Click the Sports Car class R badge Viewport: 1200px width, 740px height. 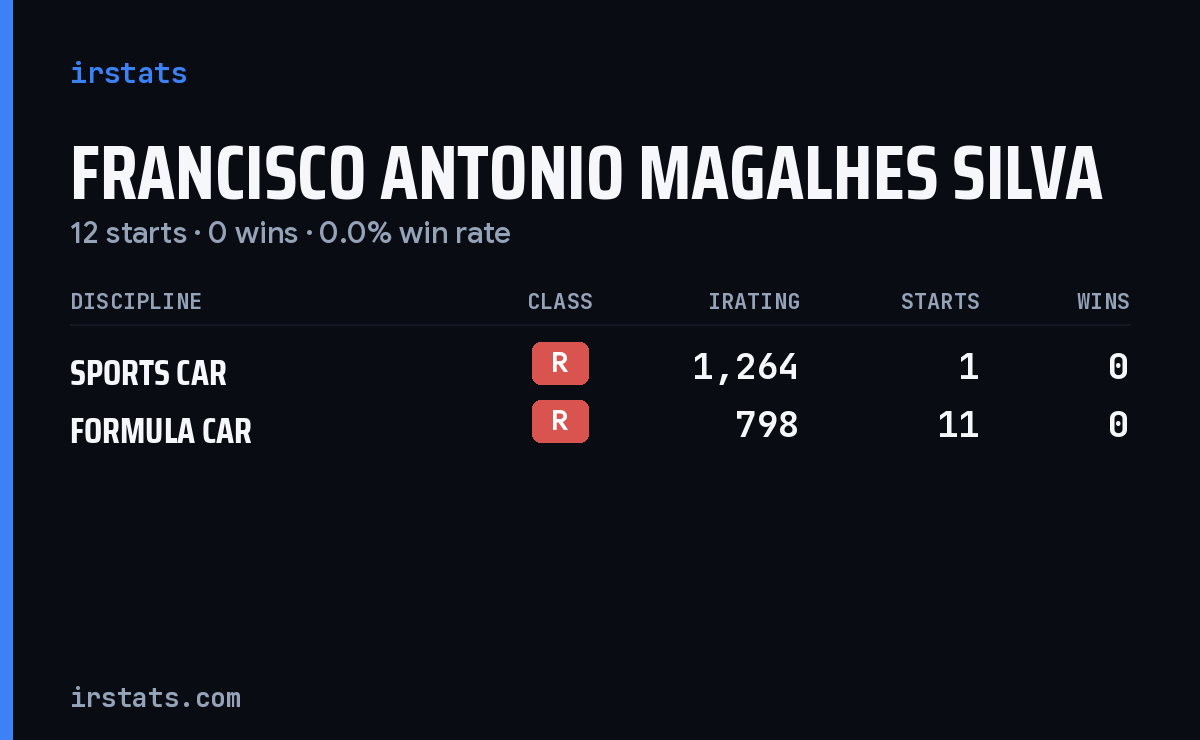(x=560, y=363)
